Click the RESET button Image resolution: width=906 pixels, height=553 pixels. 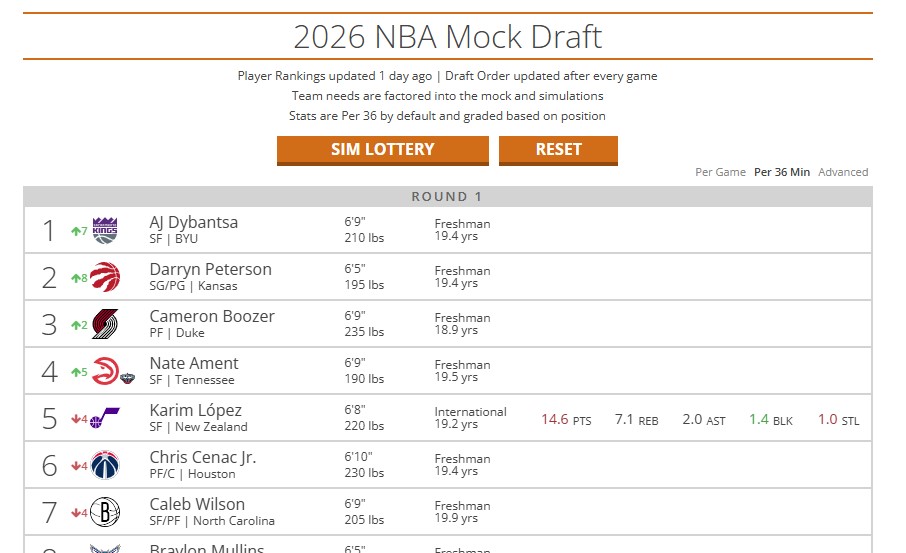558,150
